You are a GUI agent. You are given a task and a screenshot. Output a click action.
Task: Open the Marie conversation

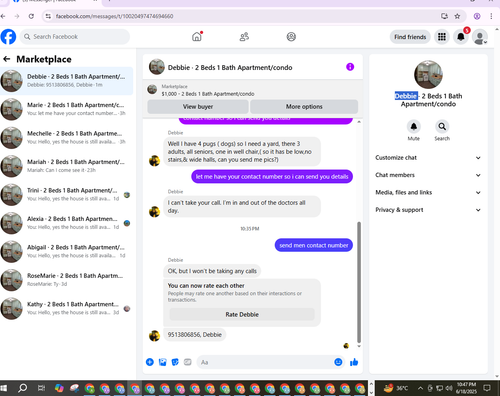66,109
